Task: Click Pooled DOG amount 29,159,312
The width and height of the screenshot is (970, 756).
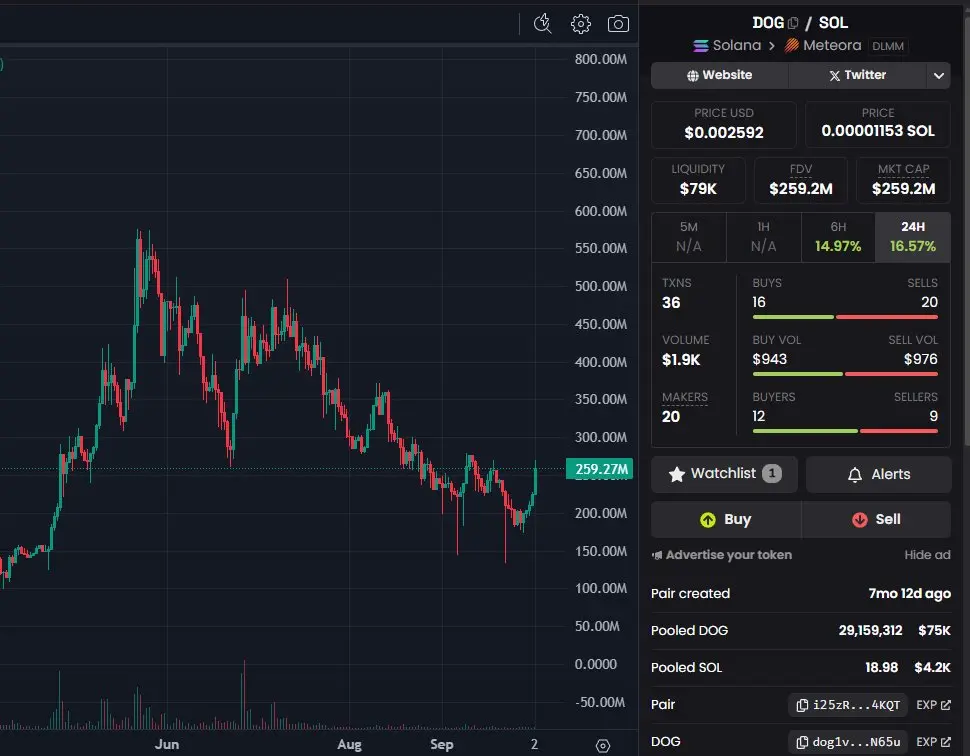Action: pos(870,630)
